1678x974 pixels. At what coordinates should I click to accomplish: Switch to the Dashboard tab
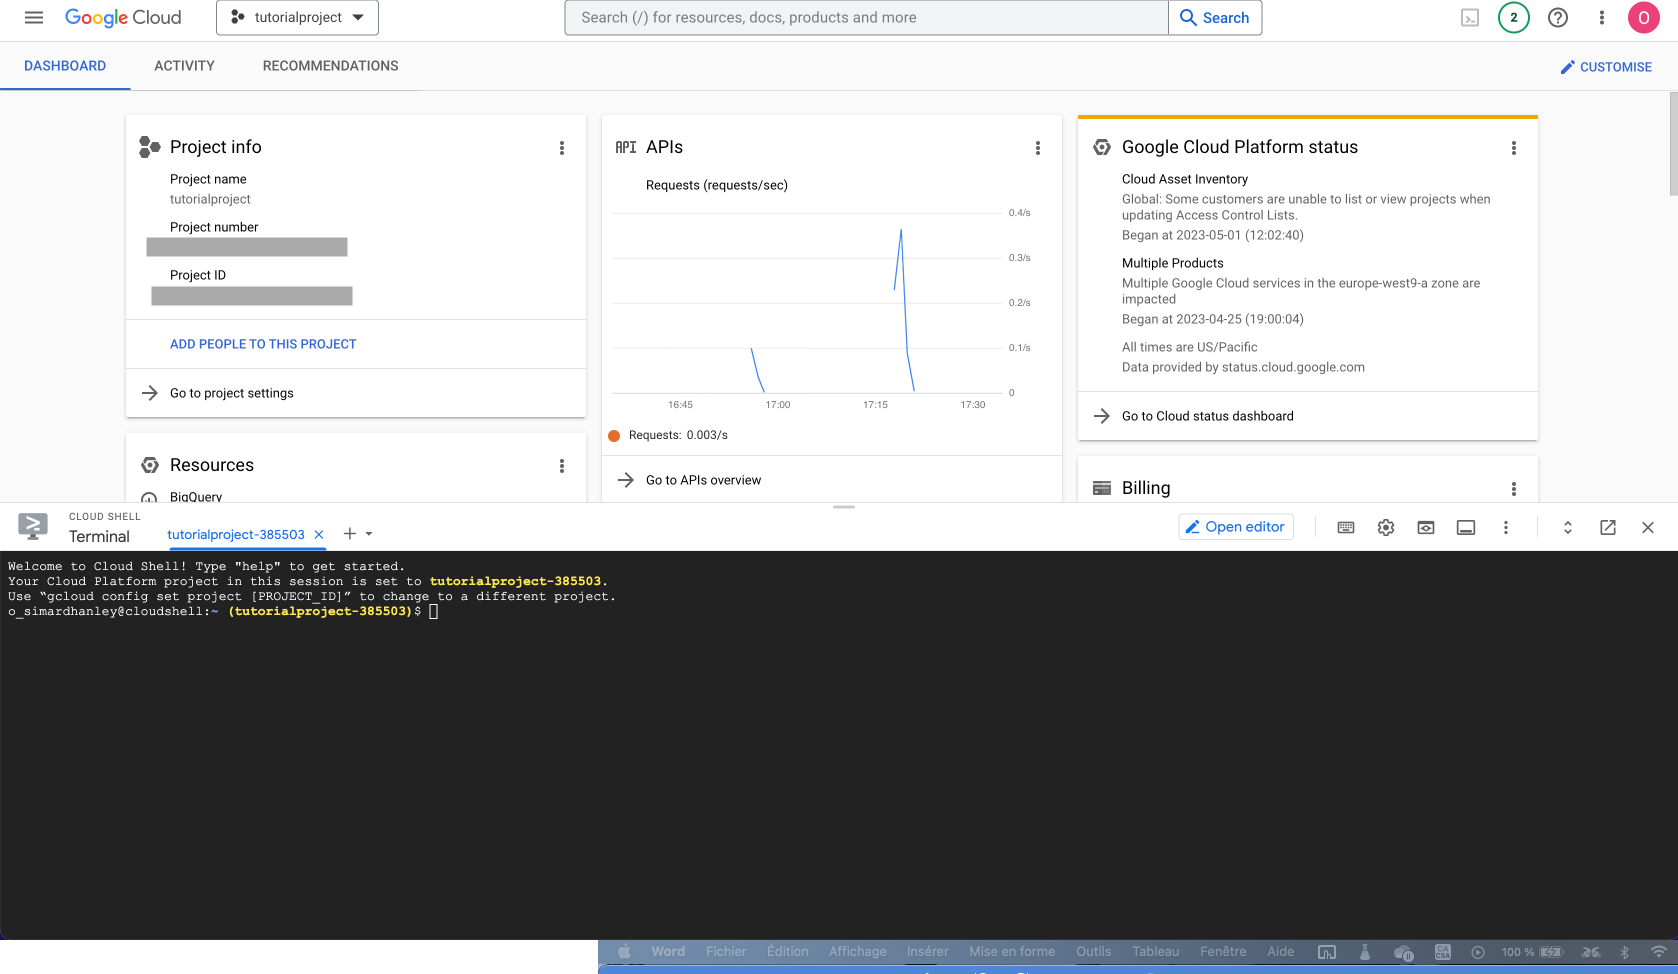(65, 66)
